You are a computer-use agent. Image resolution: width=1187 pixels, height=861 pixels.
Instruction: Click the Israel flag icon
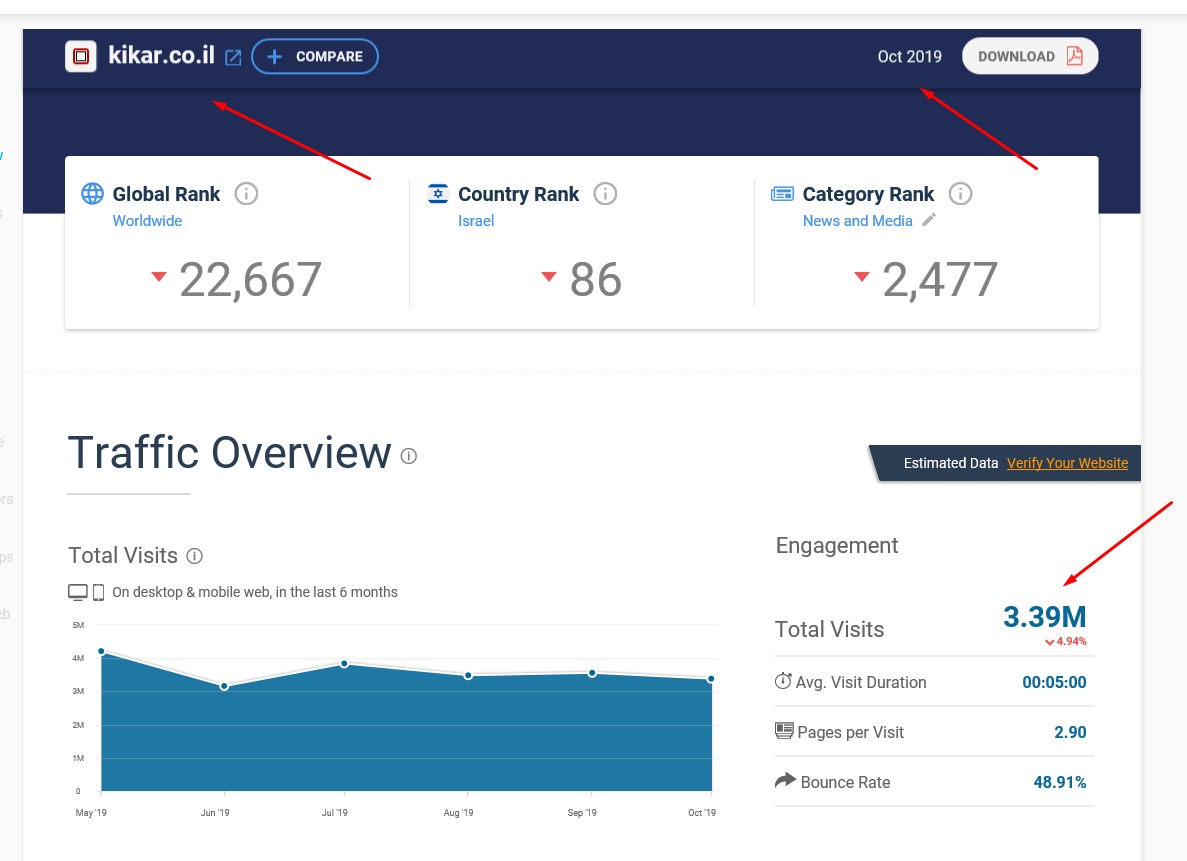coord(438,194)
